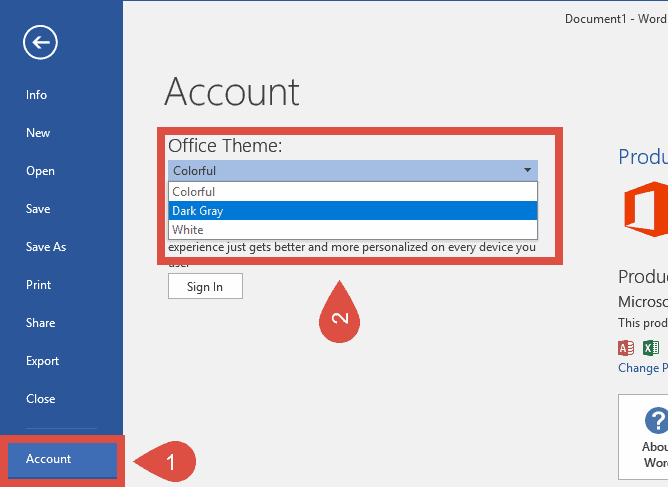Close the document via Close item

40,399
